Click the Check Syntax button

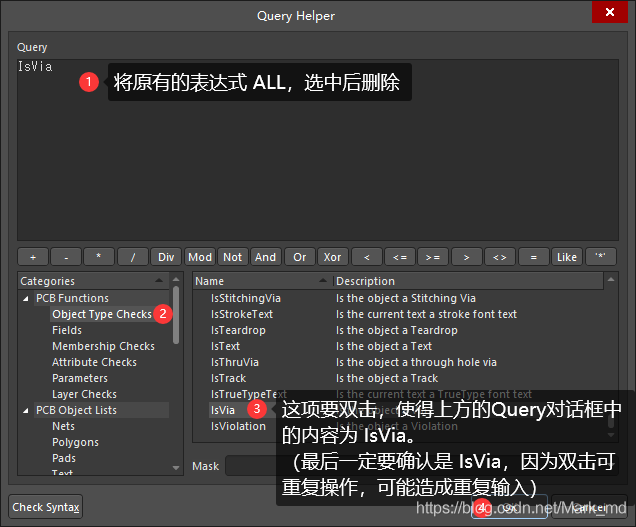tap(45, 507)
